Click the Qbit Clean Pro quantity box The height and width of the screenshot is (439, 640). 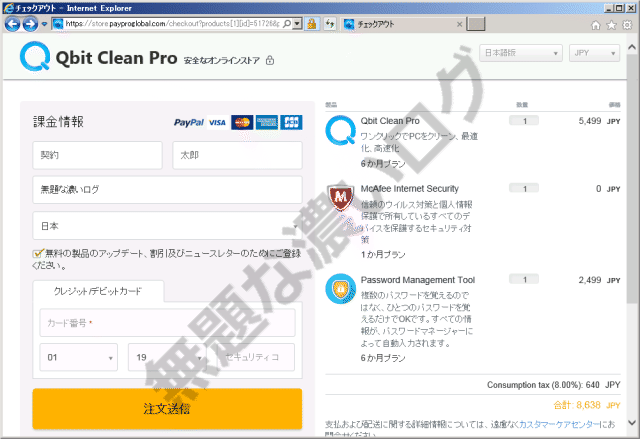point(524,121)
